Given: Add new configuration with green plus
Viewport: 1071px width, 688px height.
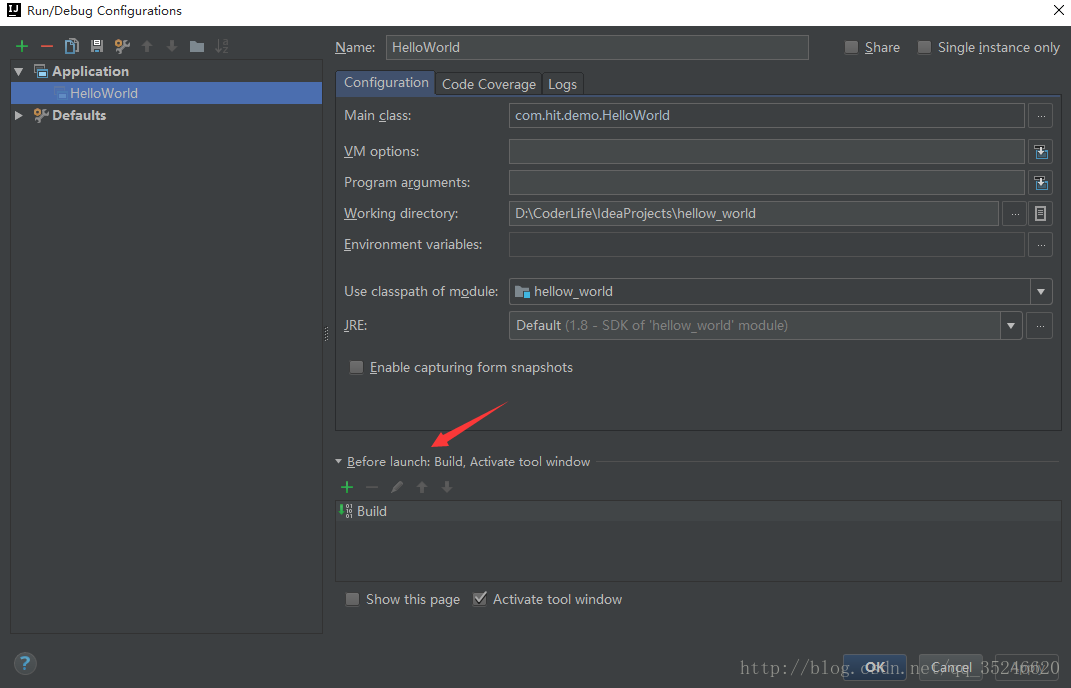Looking at the screenshot, I should pyautogui.click(x=22, y=46).
